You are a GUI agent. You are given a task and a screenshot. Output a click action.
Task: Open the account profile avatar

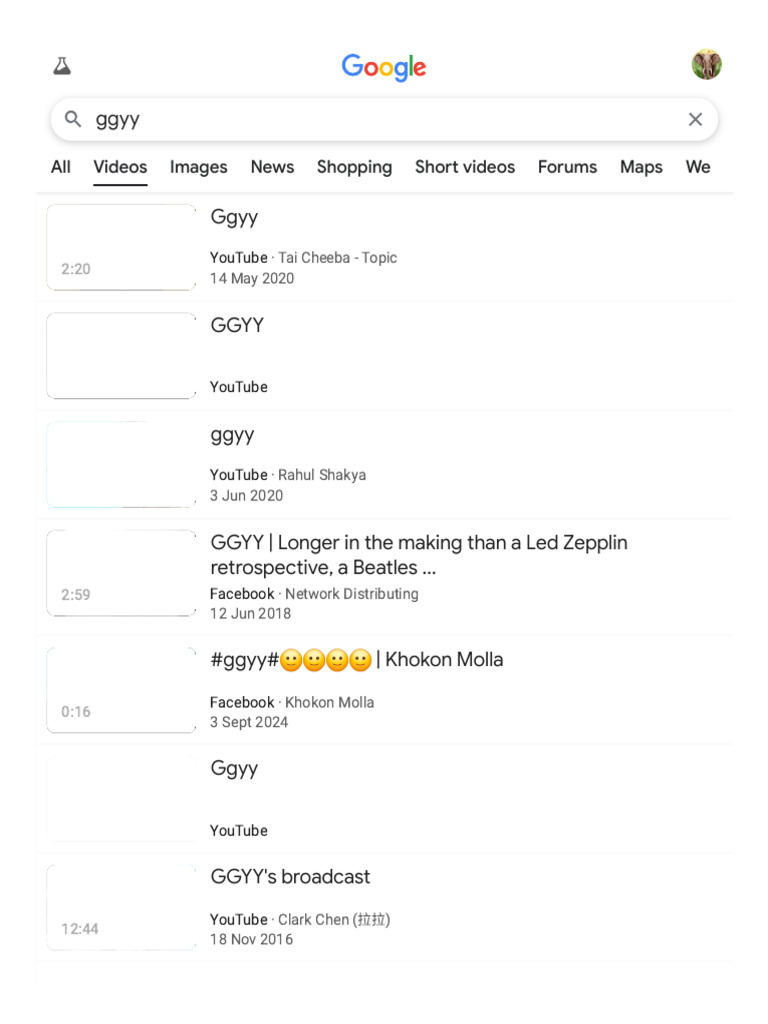coord(706,65)
